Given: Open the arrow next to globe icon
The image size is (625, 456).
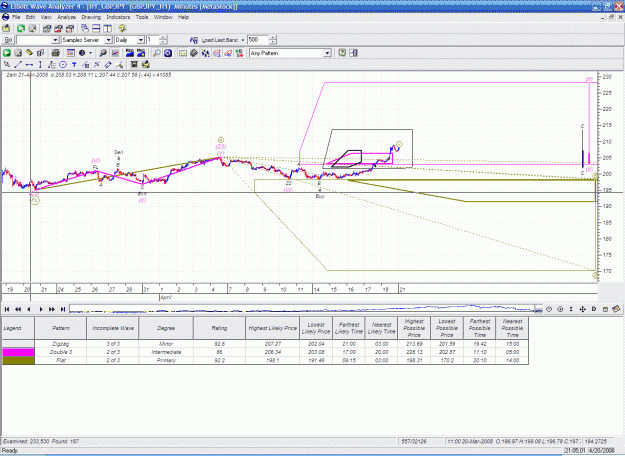Looking at the screenshot, I should click(91, 53).
